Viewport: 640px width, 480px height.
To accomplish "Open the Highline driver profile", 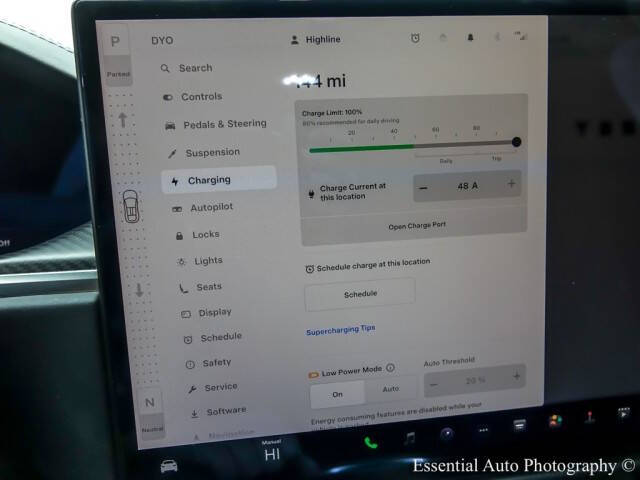I will pyautogui.click(x=315, y=40).
